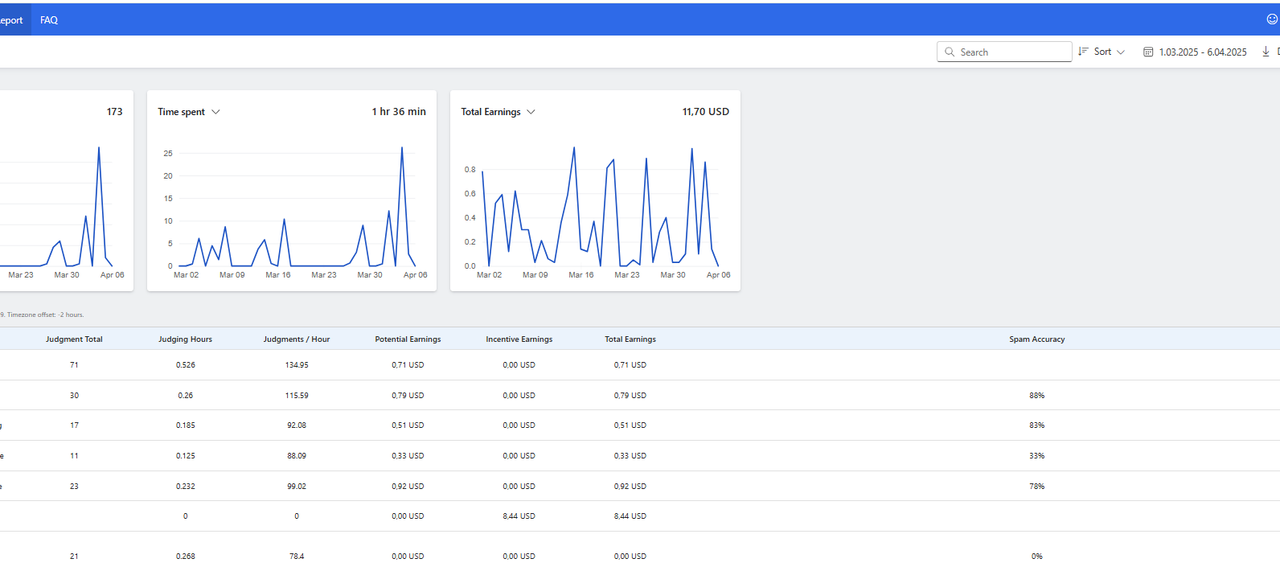Select Spam Accuracy cell 88%
This screenshot has width=1280, height=580.
[1037, 395]
